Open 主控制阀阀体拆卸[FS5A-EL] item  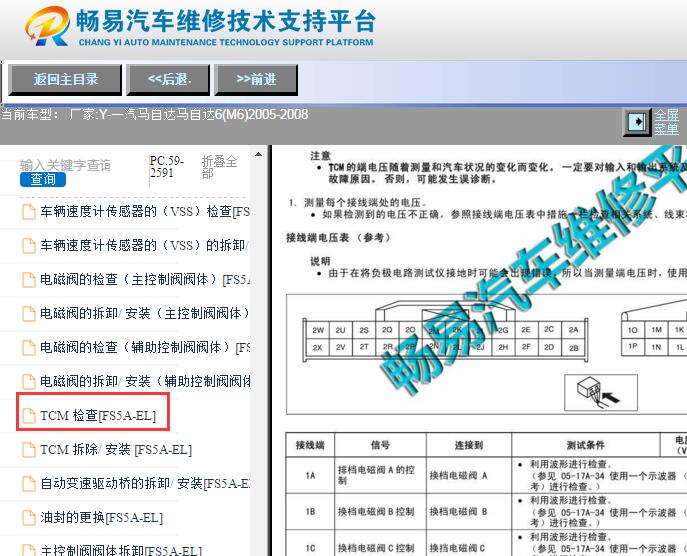point(121,550)
